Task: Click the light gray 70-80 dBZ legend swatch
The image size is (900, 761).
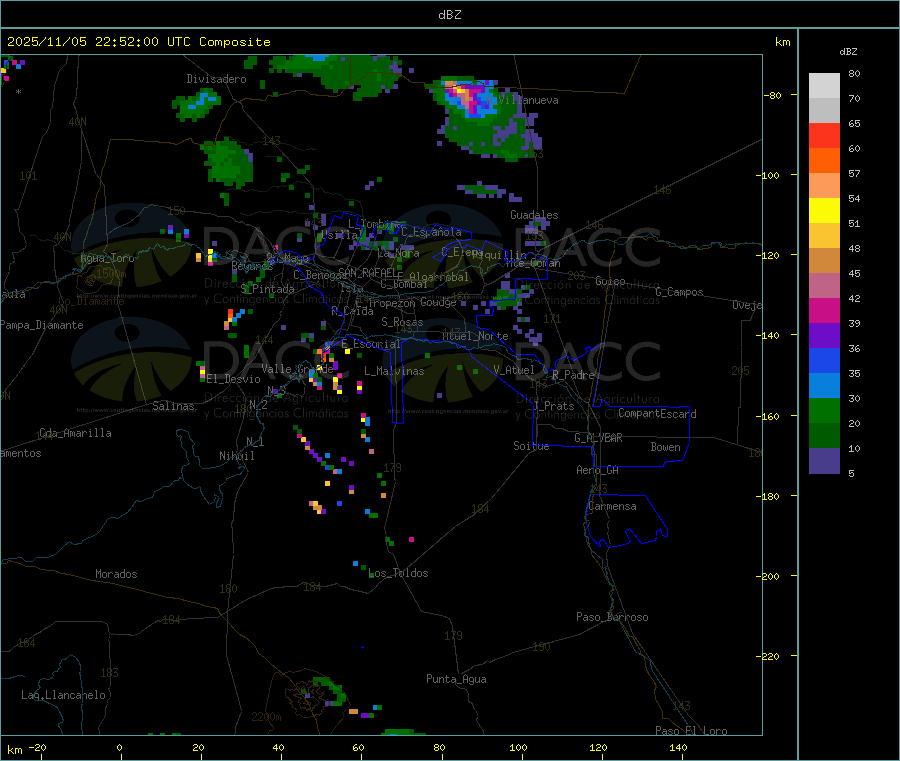Action: 824,86
